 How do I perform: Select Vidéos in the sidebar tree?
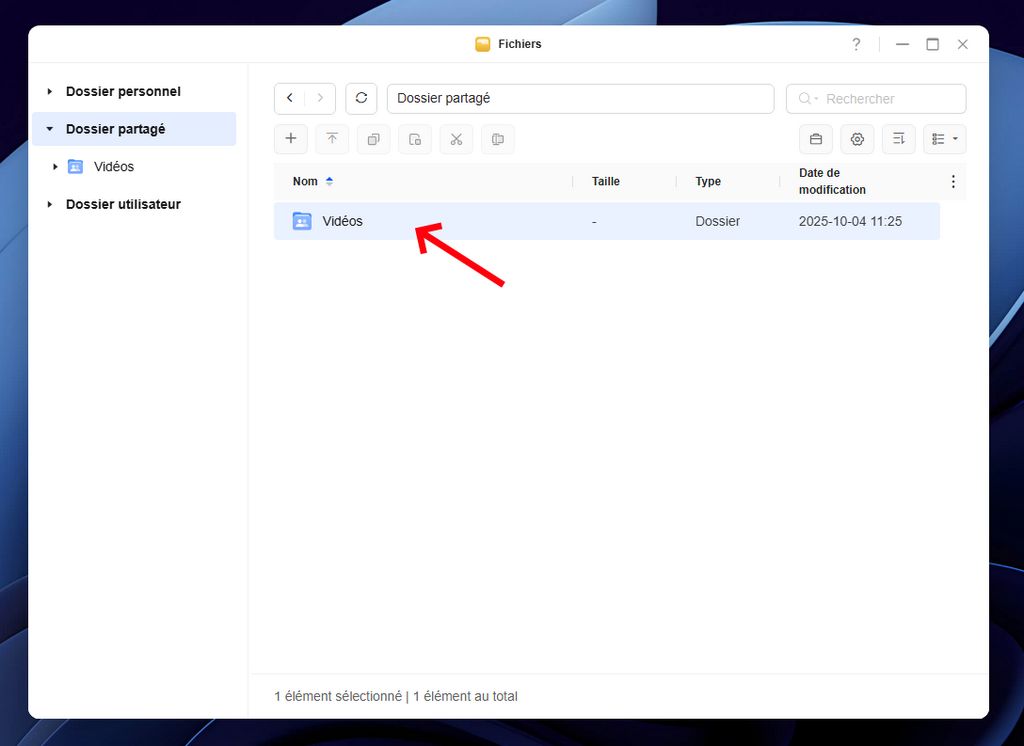113,167
